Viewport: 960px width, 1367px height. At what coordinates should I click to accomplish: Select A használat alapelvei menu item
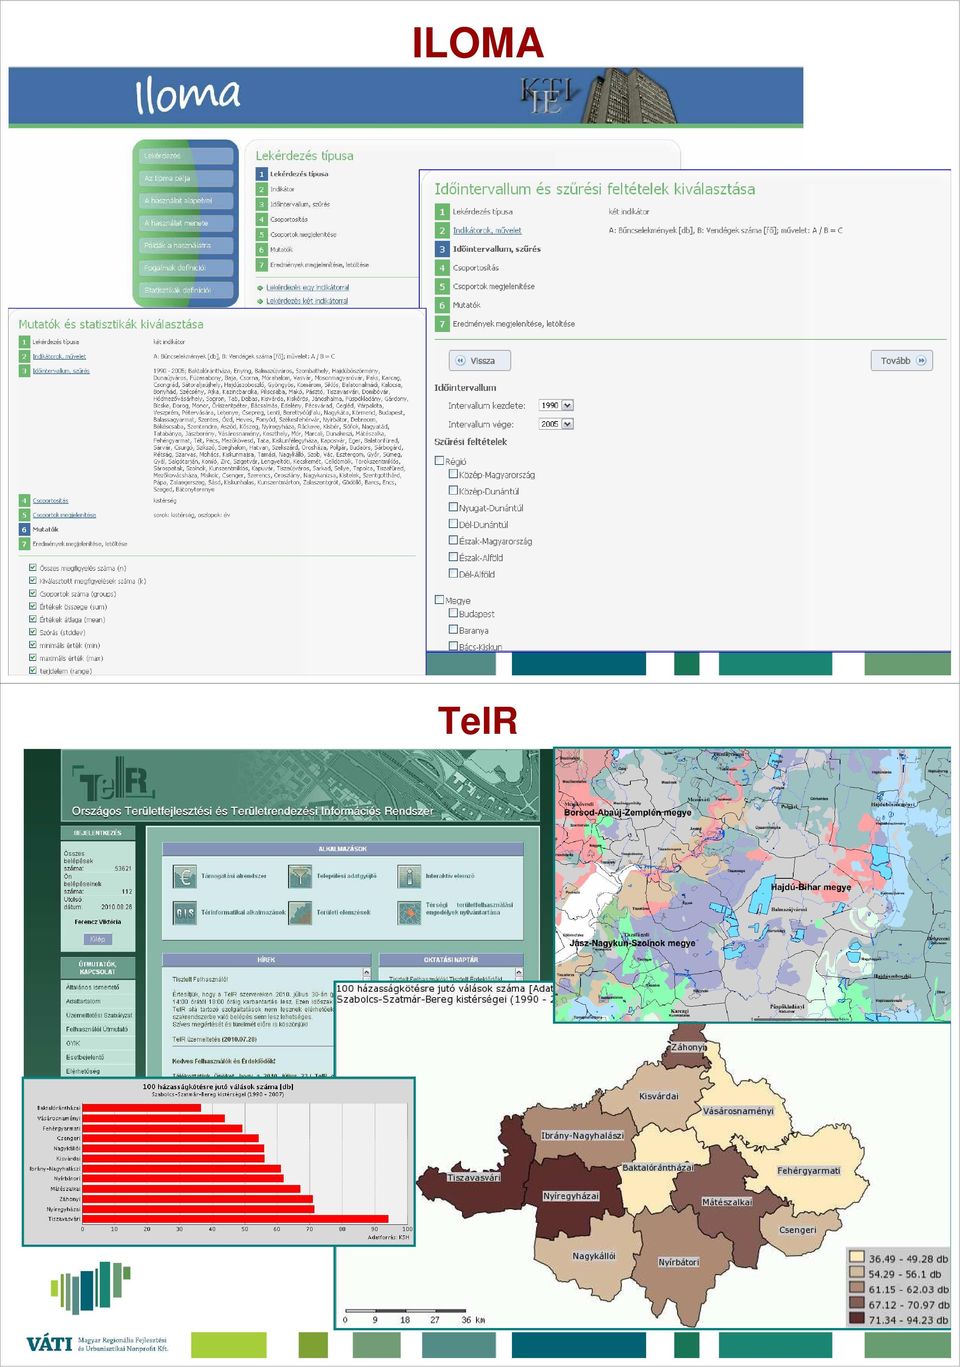pyautogui.click(x=187, y=201)
